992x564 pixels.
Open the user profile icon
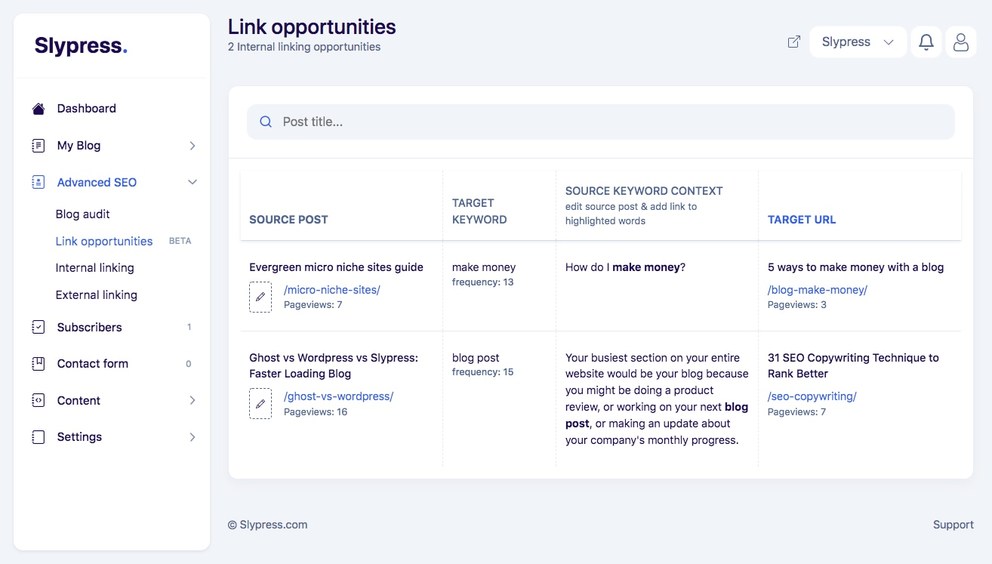pos(960,42)
